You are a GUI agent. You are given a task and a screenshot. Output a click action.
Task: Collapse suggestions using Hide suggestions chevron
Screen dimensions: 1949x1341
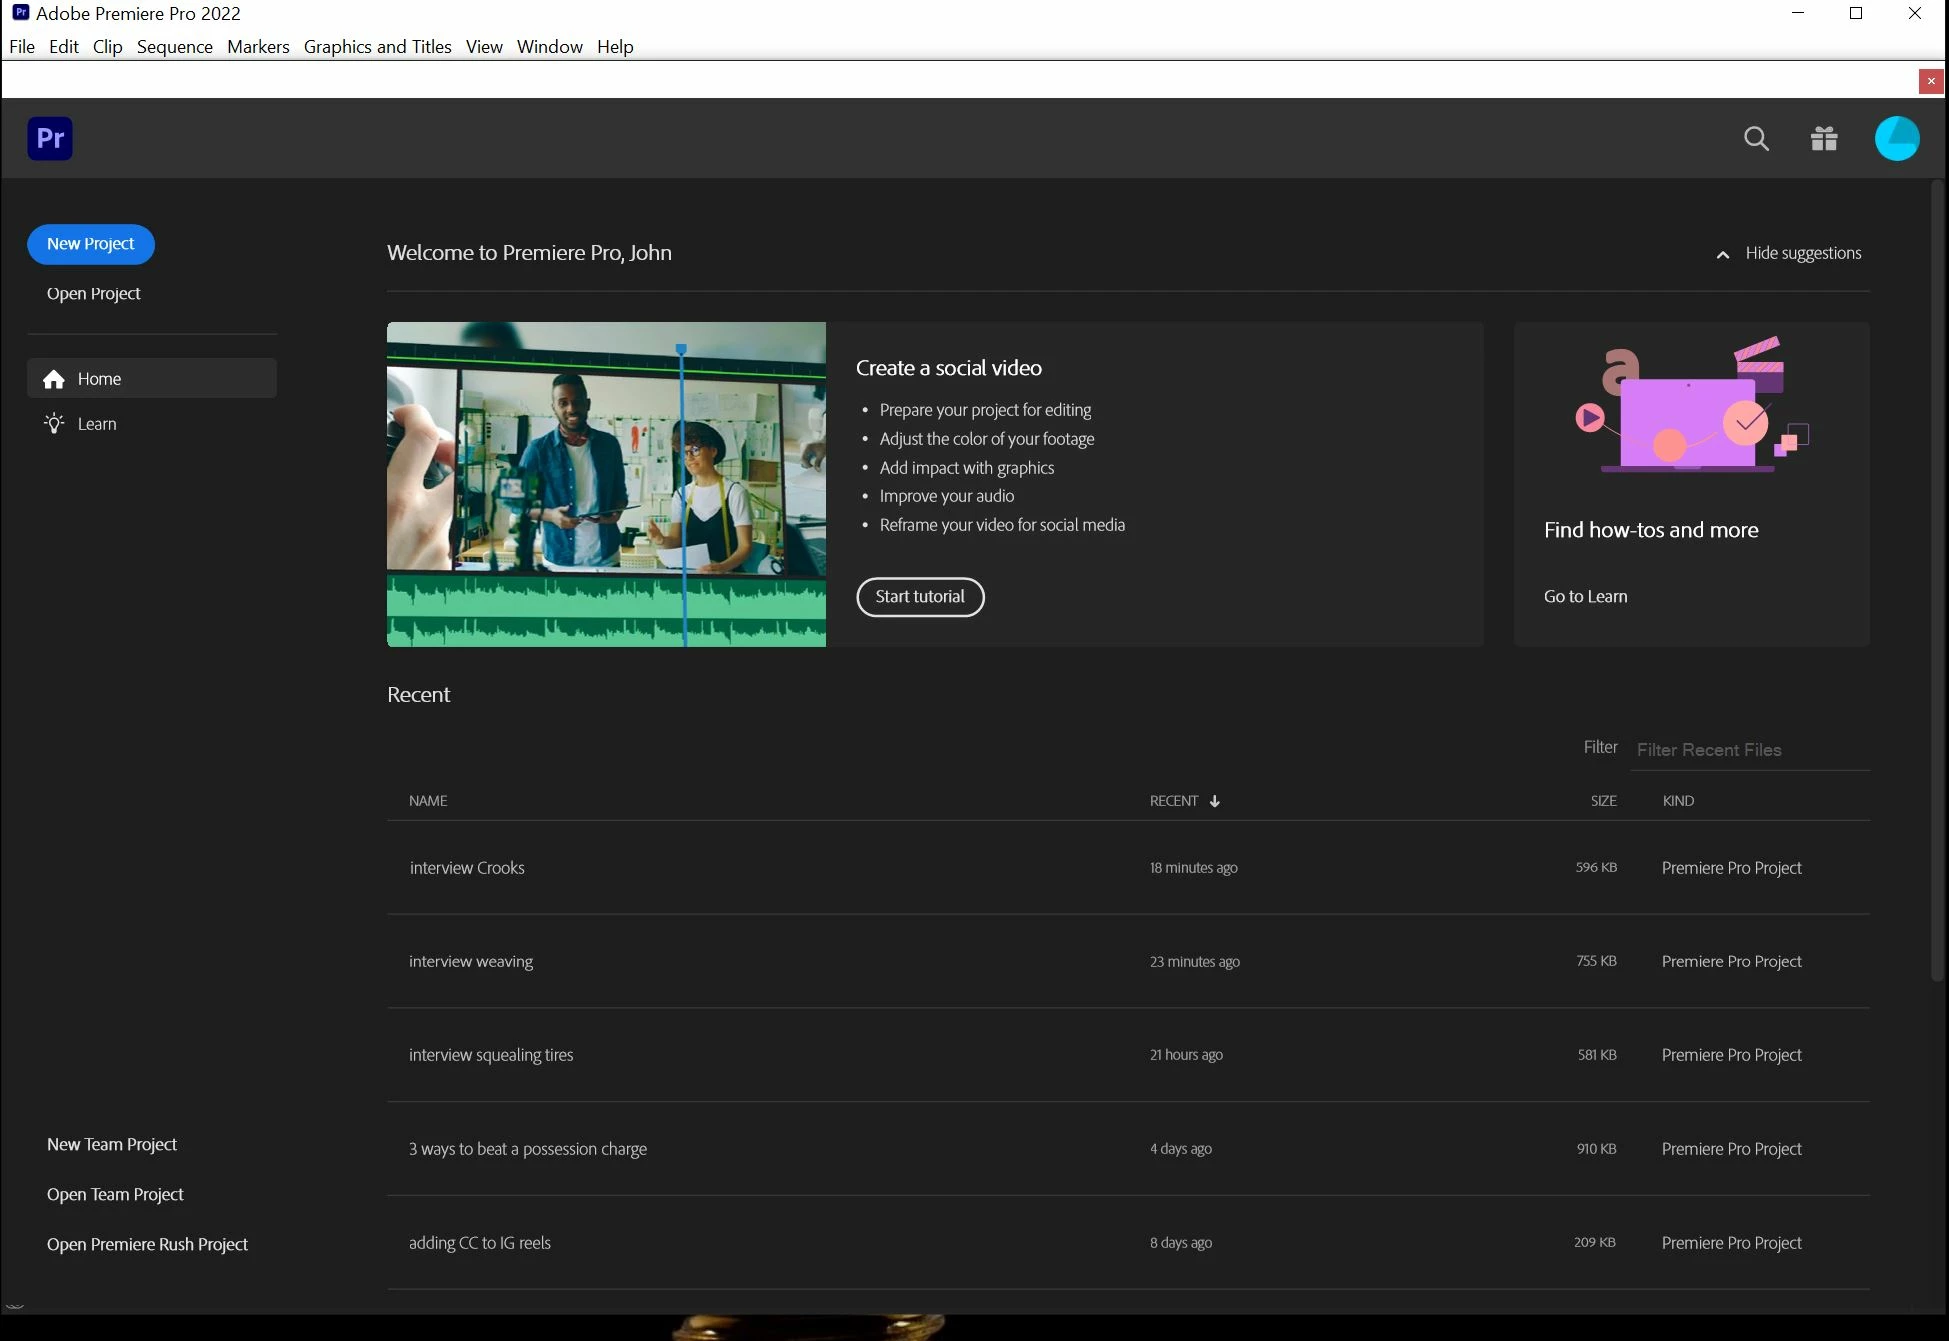(1723, 254)
